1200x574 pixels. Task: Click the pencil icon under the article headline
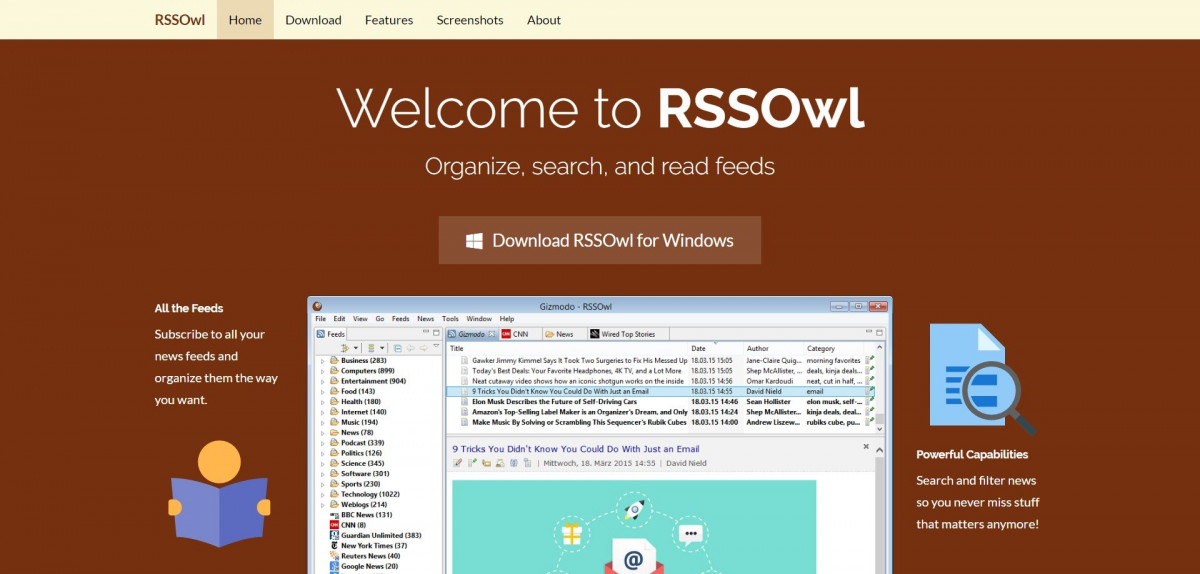pyautogui.click(x=458, y=463)
